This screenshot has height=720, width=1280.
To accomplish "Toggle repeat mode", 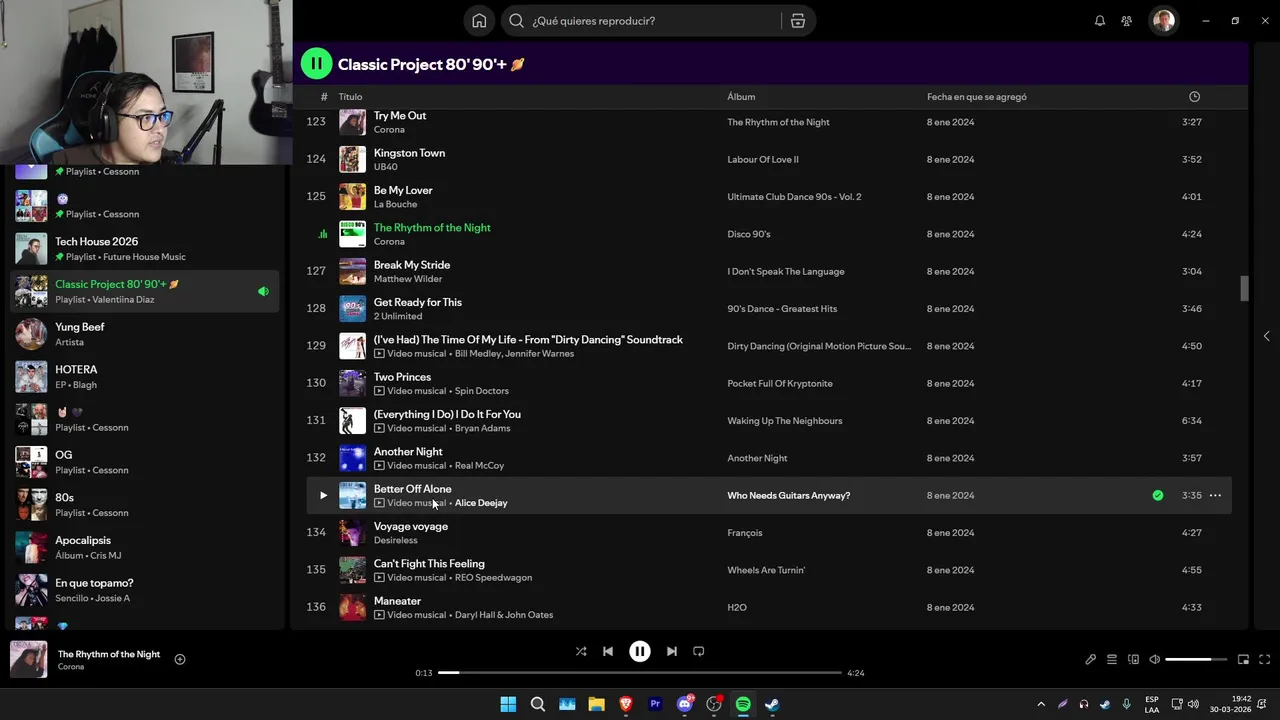I will (699, 651).
